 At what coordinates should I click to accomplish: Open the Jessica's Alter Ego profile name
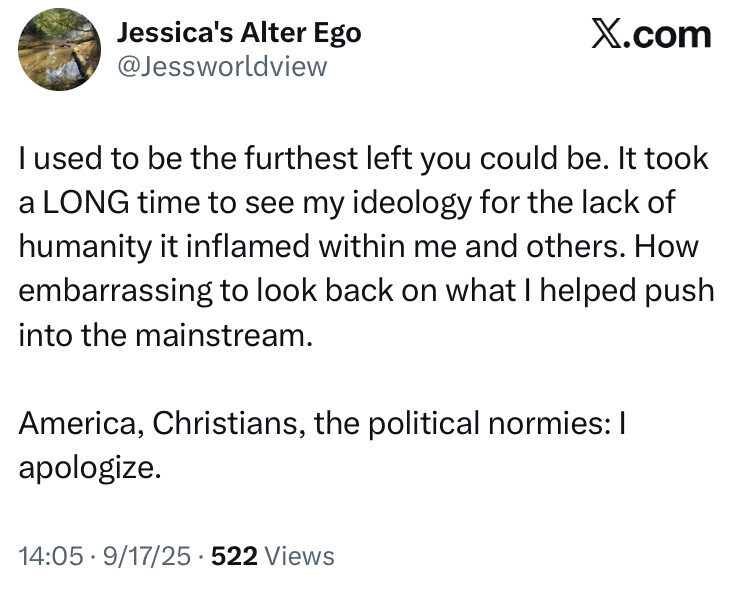239,32
